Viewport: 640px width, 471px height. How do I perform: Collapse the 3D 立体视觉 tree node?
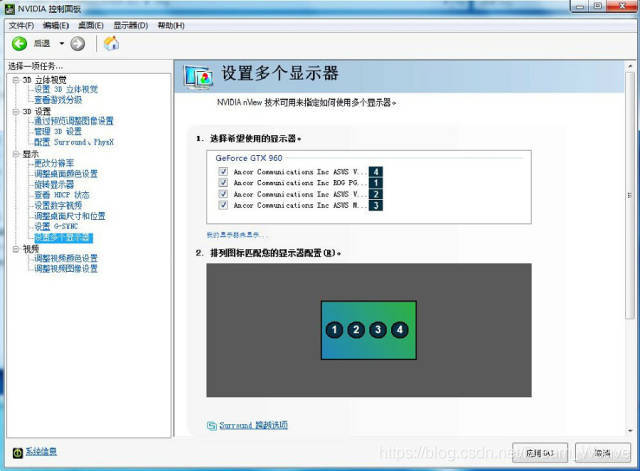click(16, 80)
